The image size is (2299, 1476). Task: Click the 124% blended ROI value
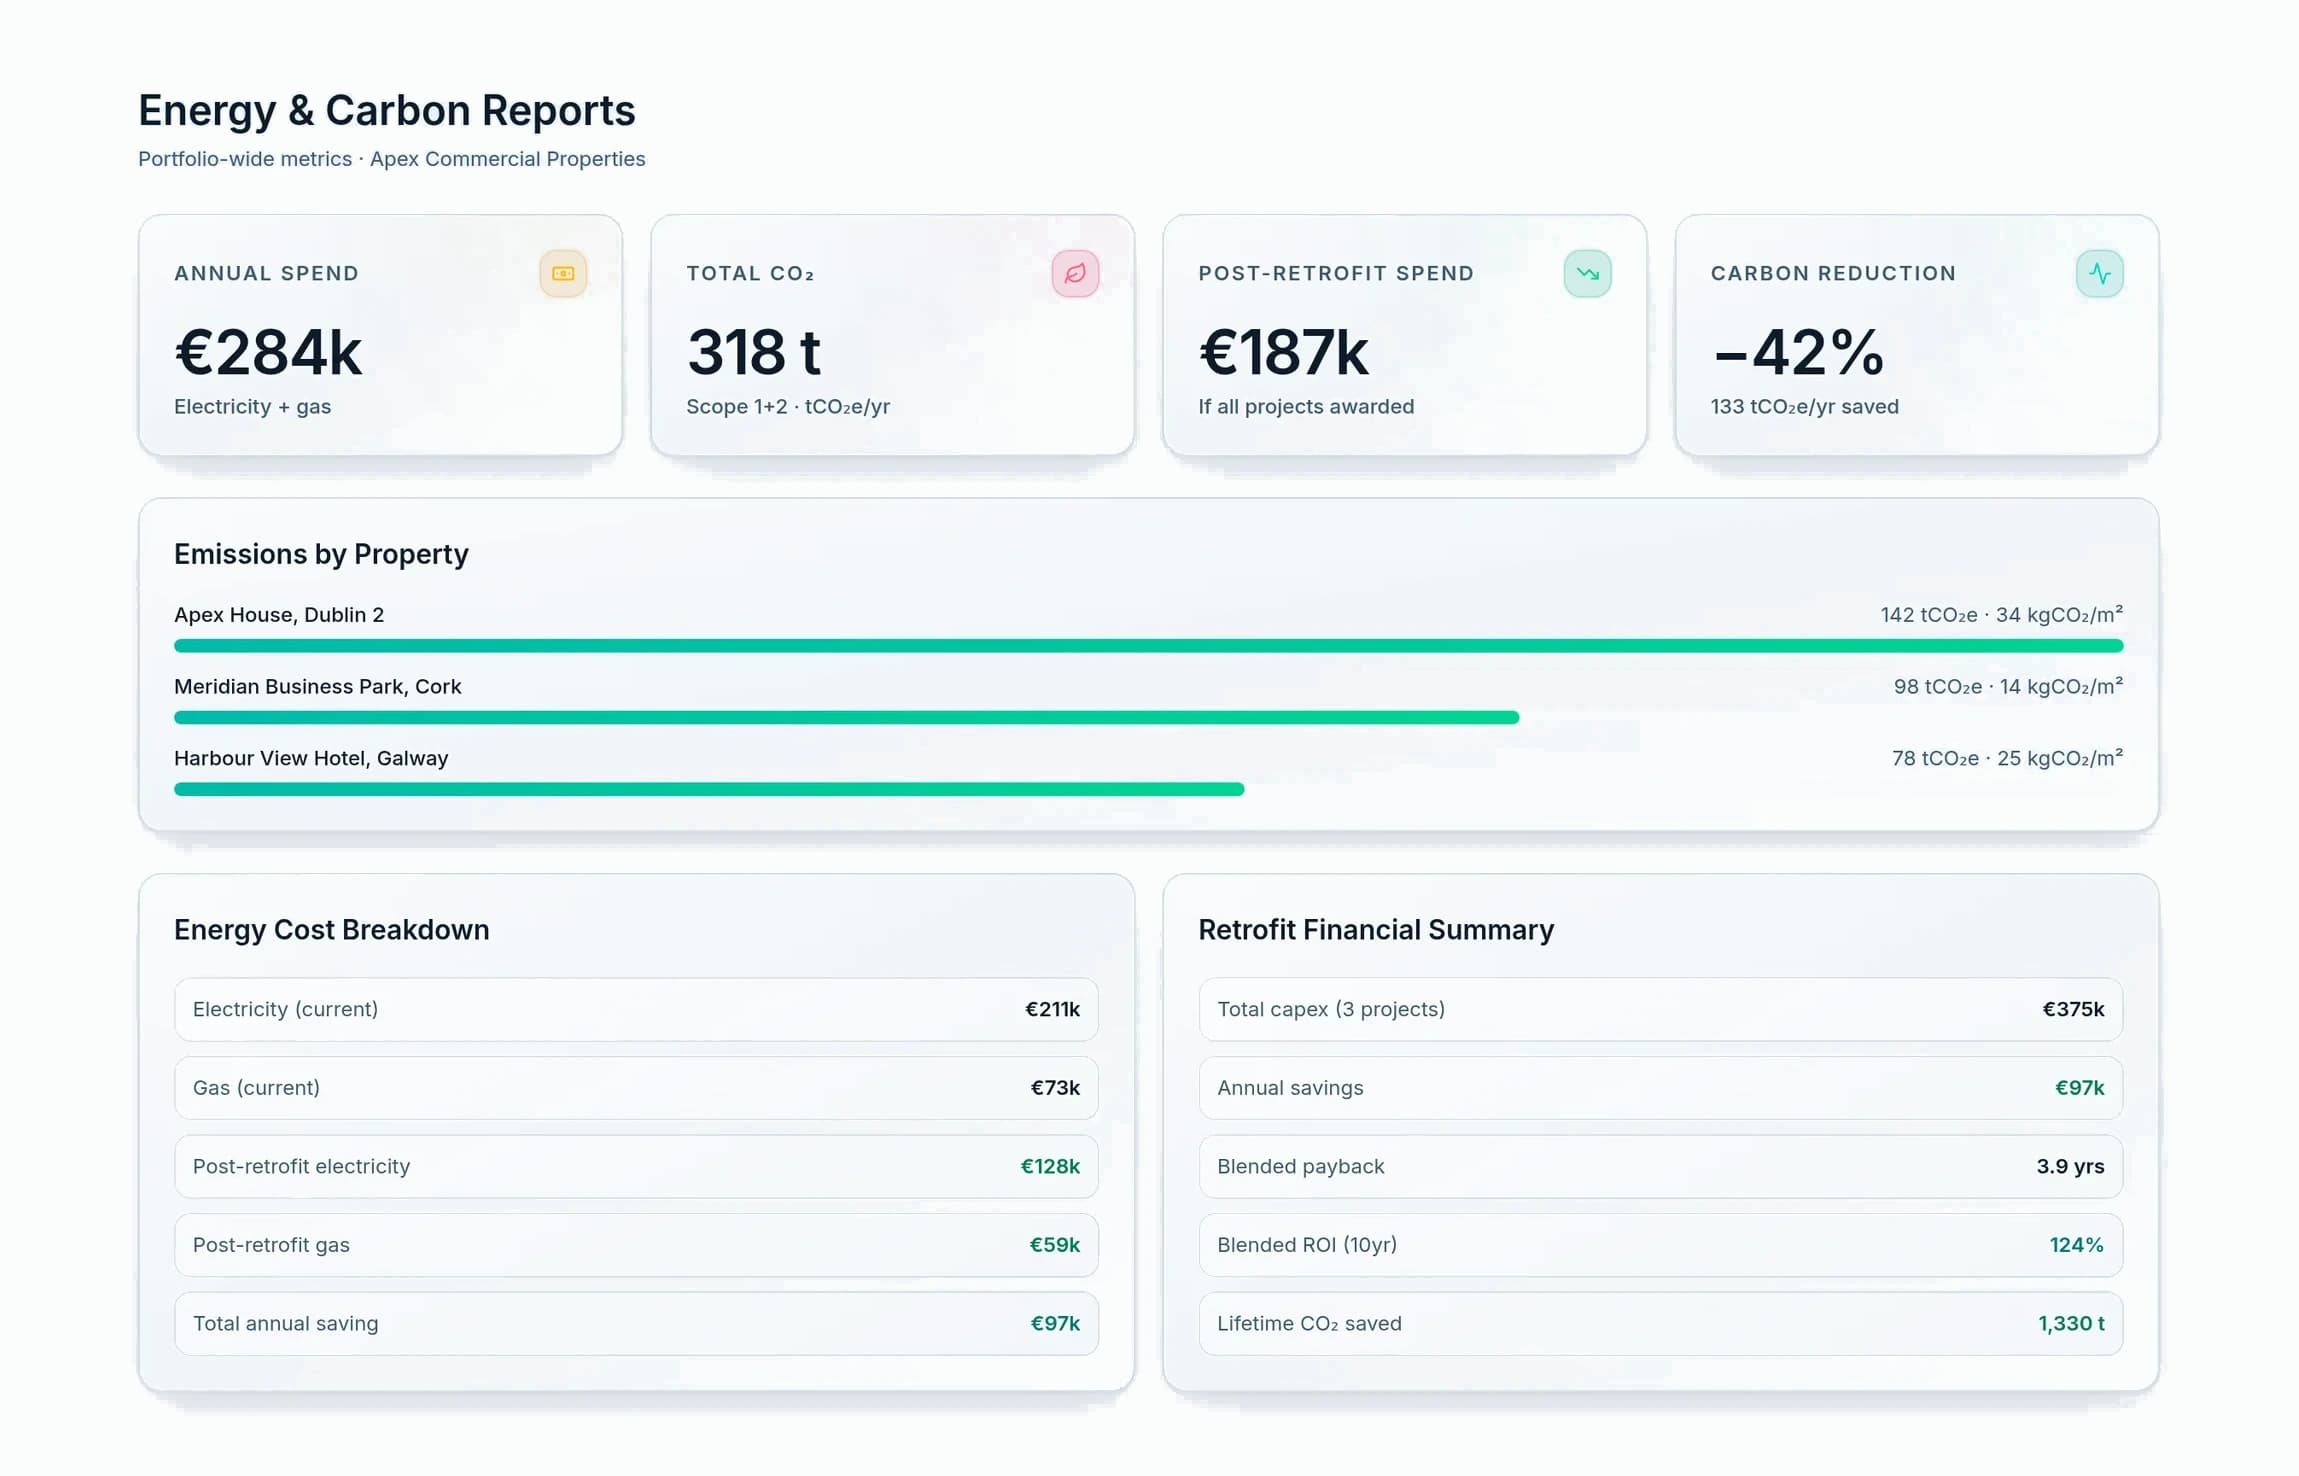(x=2076, y=1246)
